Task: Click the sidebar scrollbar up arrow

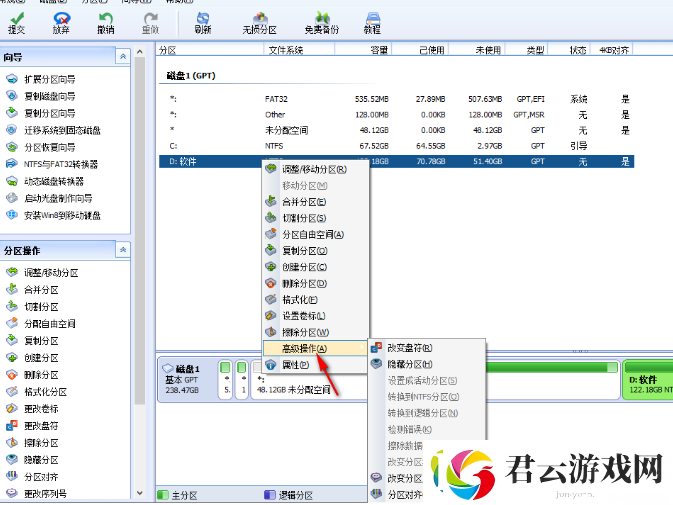Action: pos(139,52)
